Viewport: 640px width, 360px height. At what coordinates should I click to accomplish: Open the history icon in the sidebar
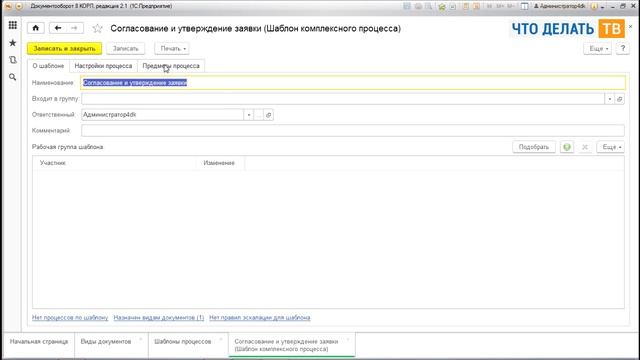[x=13, y=60]
